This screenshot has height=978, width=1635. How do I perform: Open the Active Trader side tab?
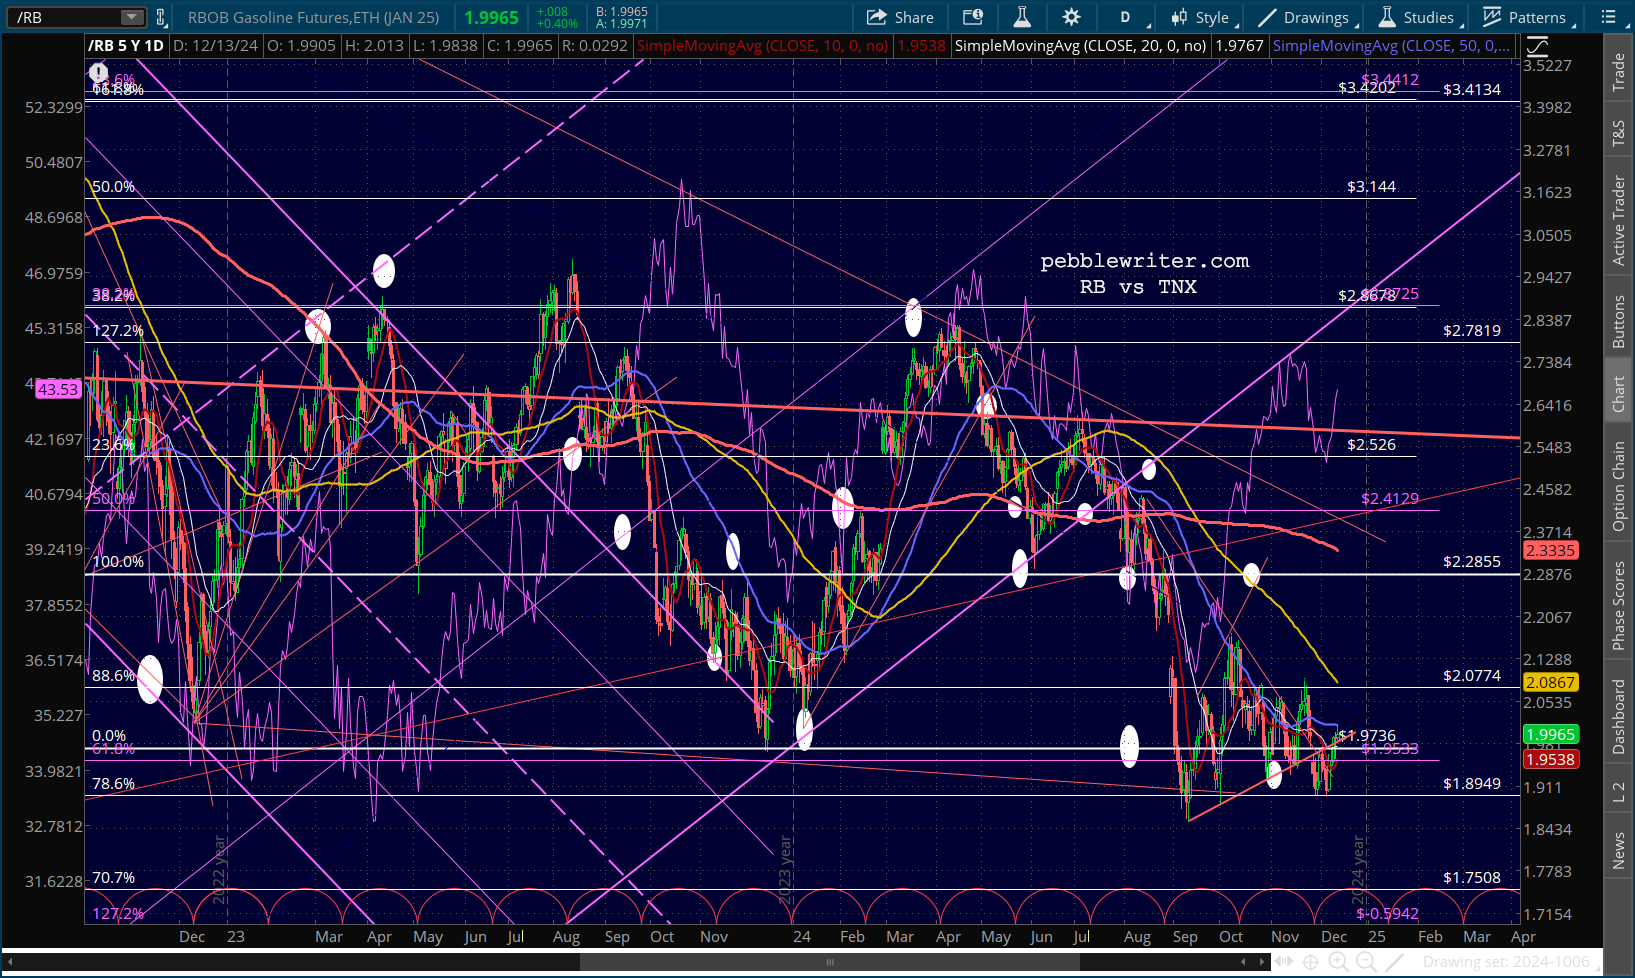[x=1618, y=220]
